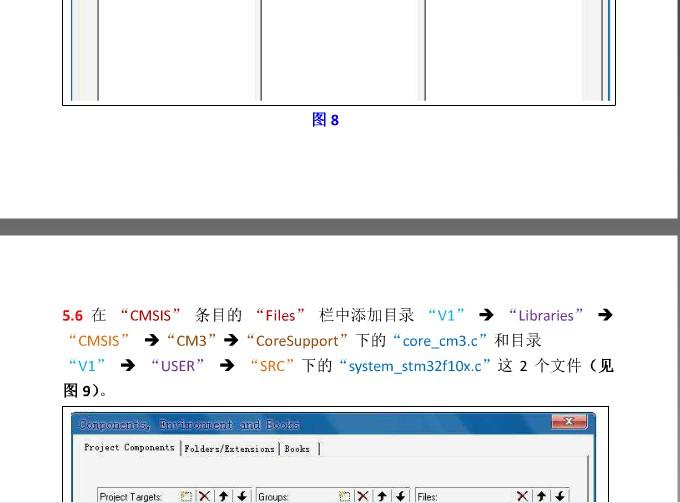Click the orange "CMSIS" text on second line
Screen dimensions: 680x503
98,341
